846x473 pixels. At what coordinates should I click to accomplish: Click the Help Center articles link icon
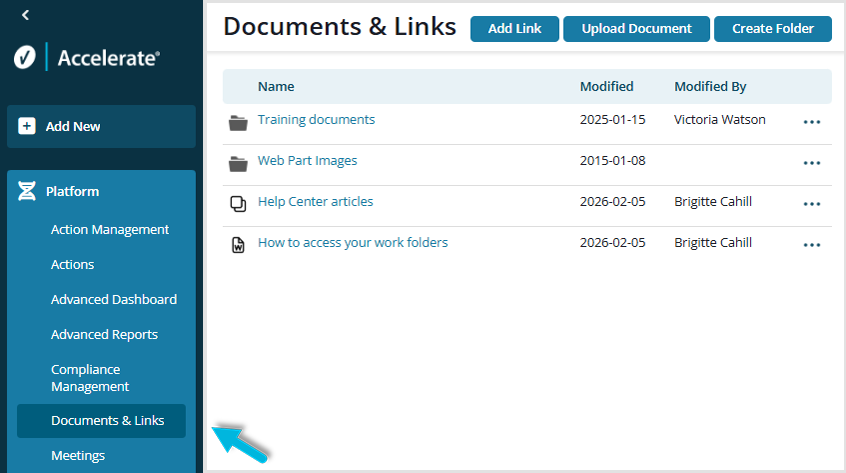(x=238, y=204)
